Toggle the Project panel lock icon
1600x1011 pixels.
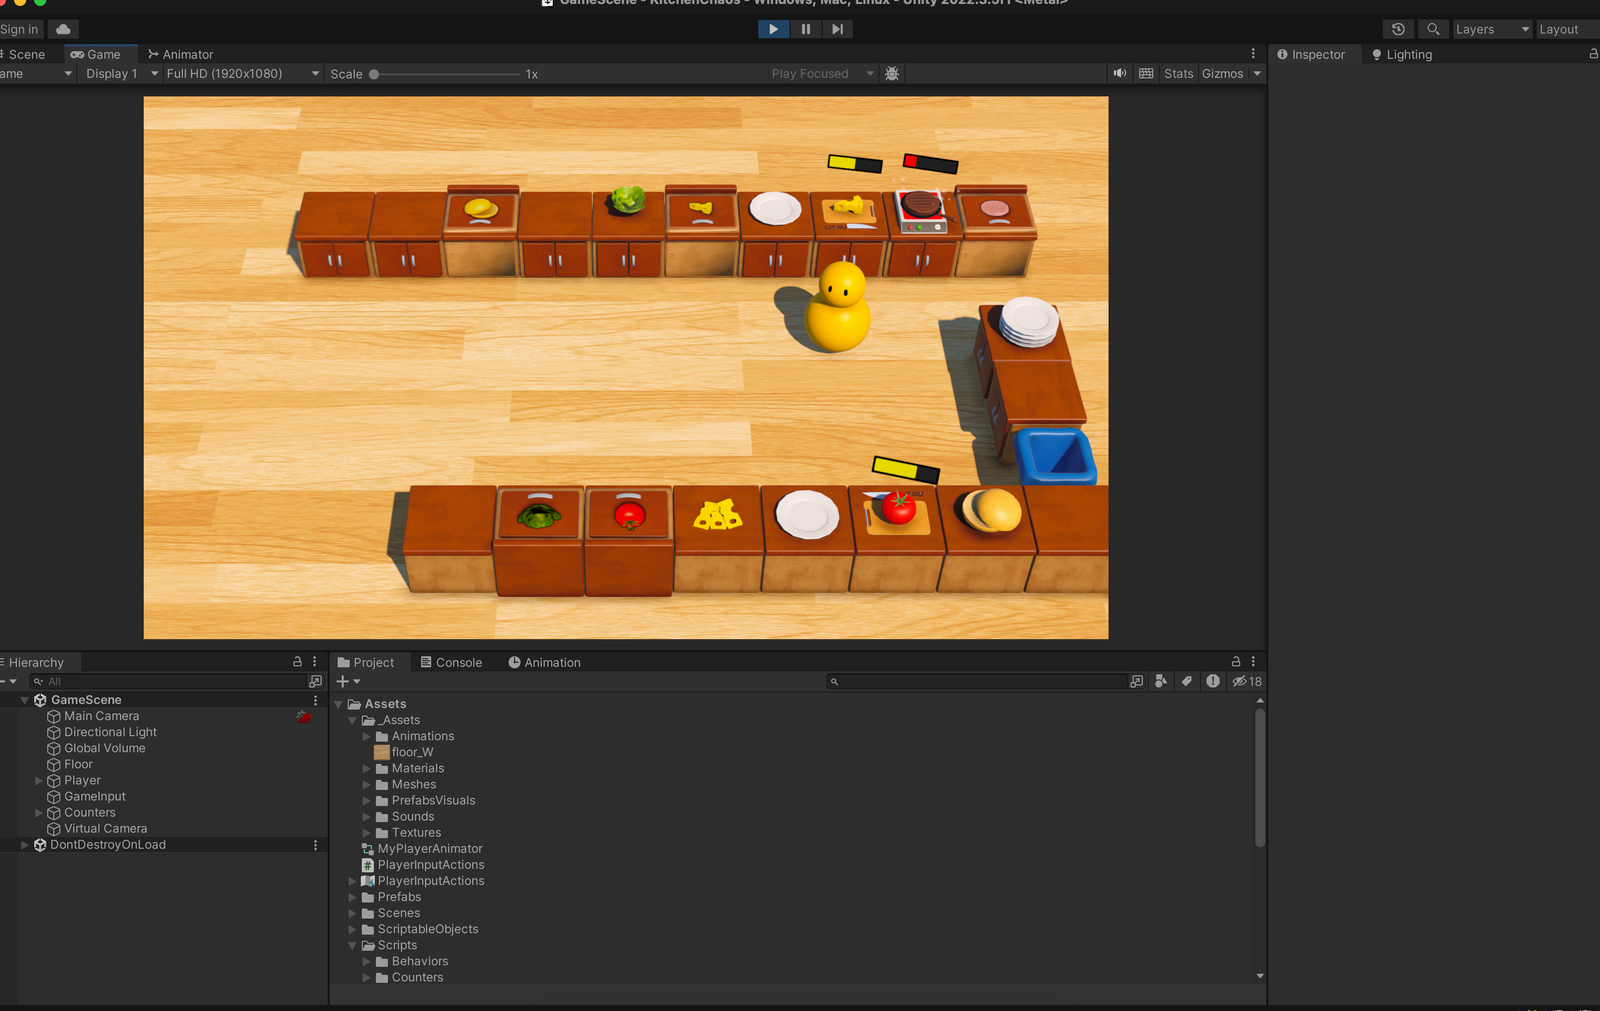1236,662
